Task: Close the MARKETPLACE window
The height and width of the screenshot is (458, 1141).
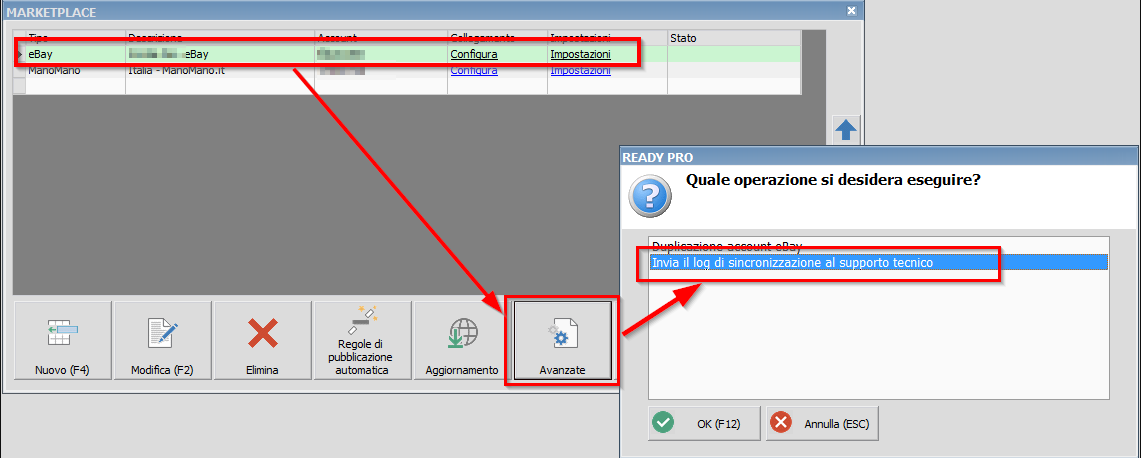Action: [851, 11]
